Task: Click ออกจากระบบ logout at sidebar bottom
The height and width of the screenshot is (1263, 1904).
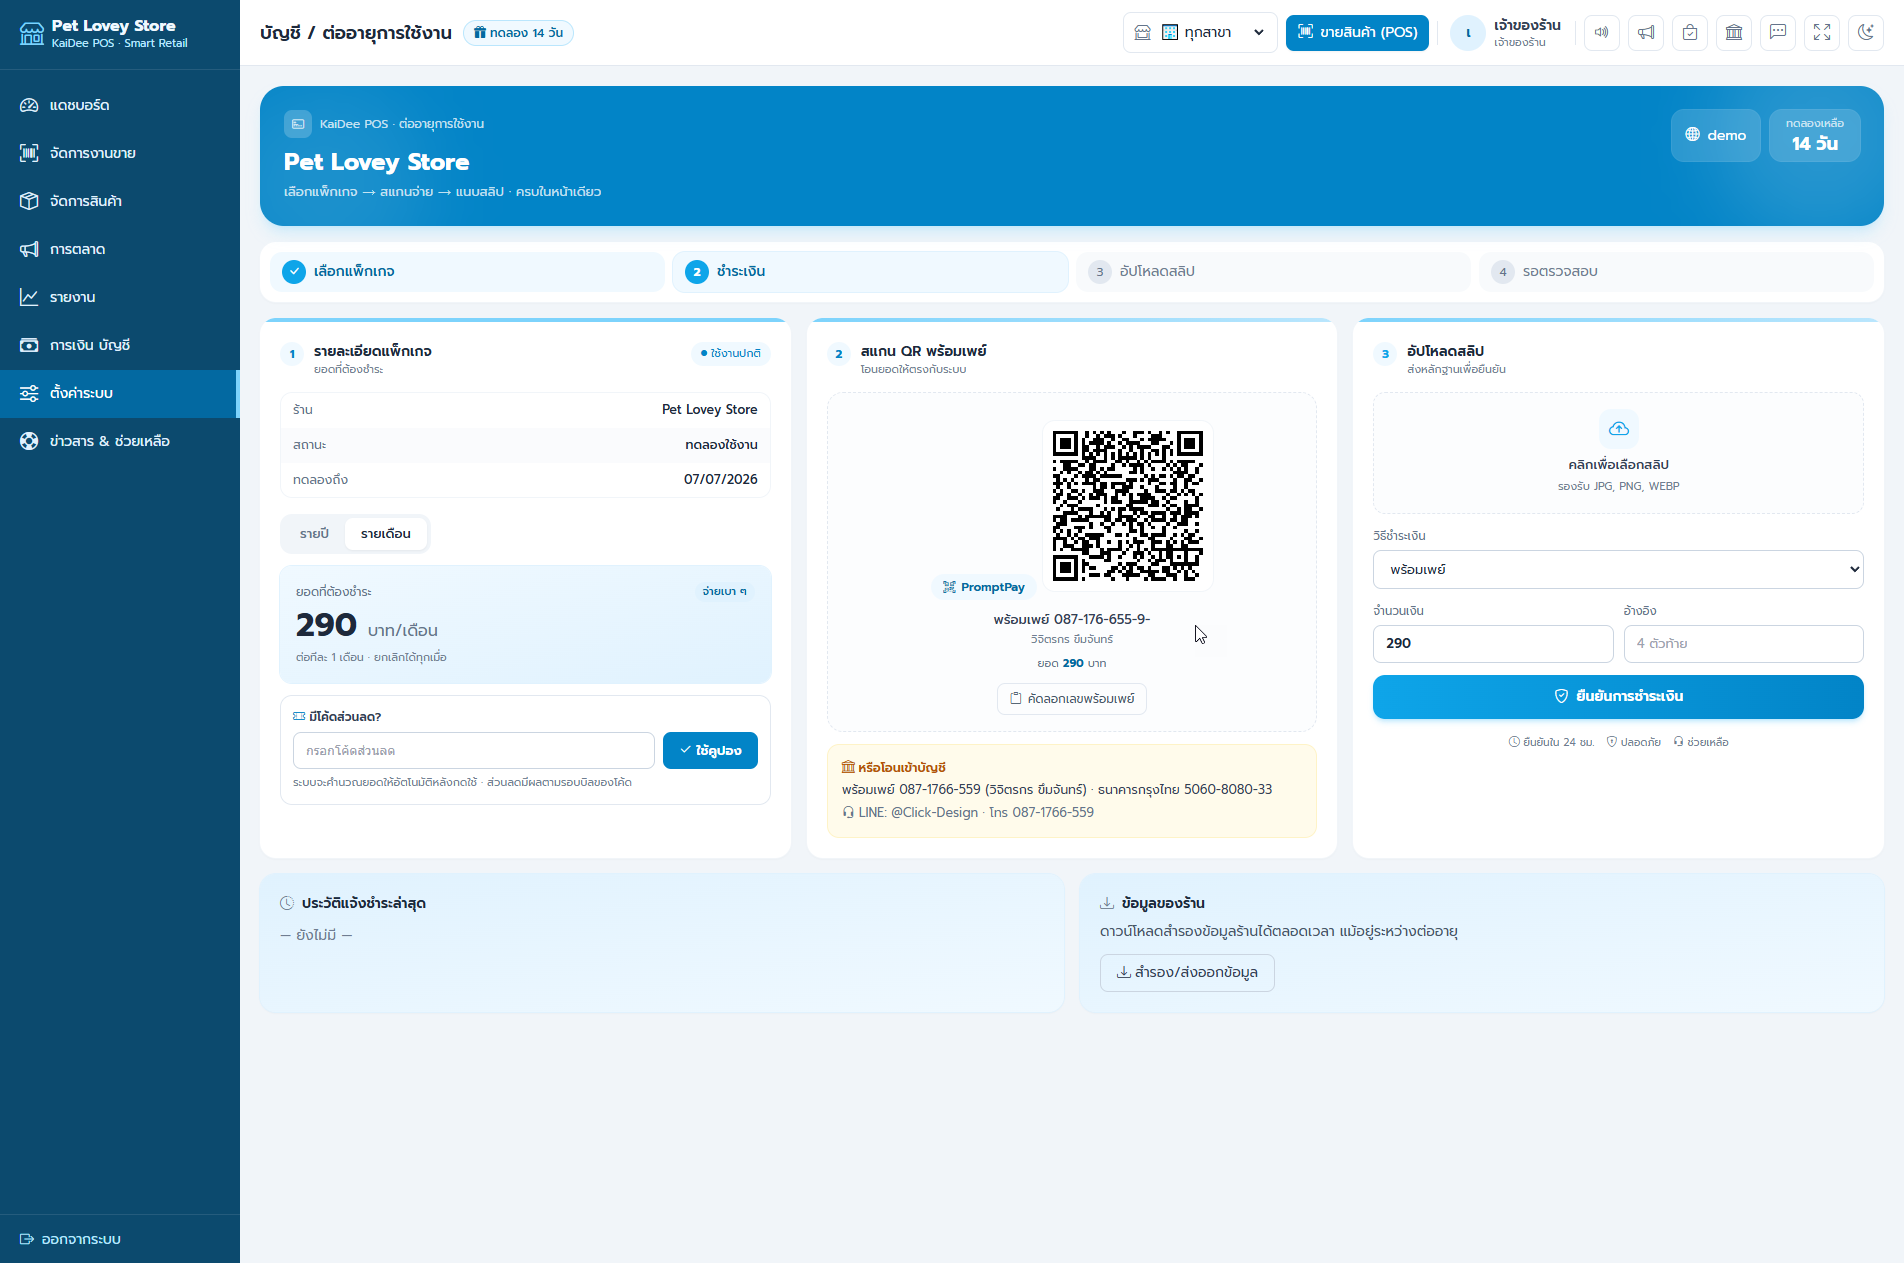Action: click(x=70, y=1239)
